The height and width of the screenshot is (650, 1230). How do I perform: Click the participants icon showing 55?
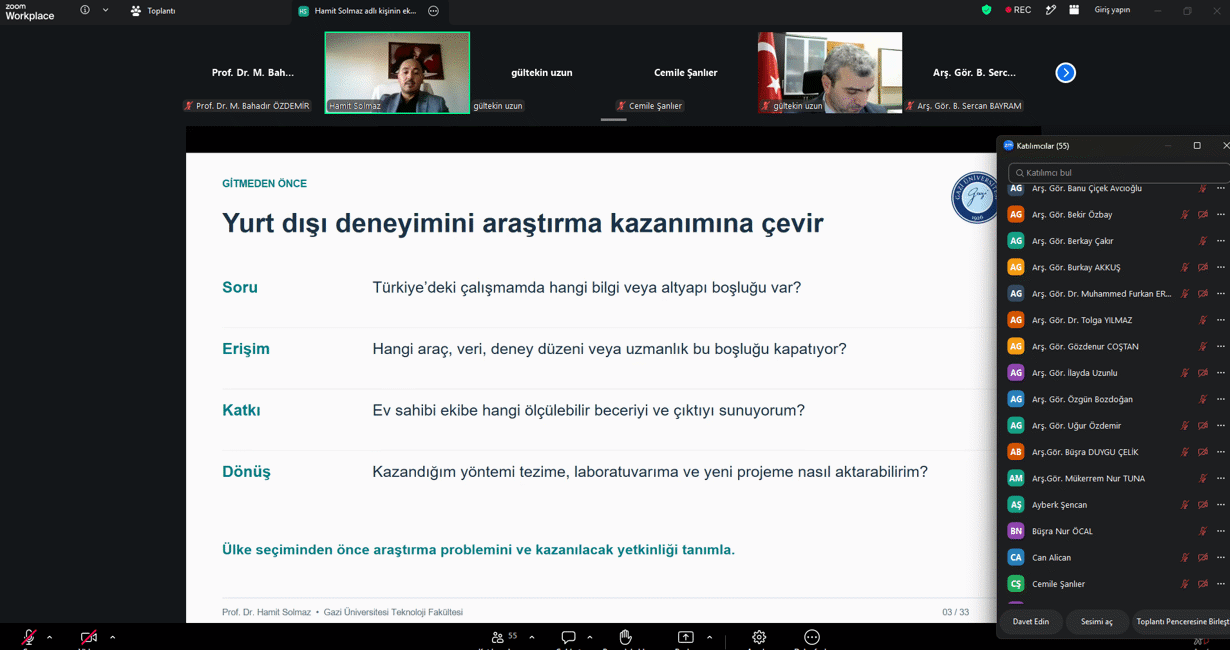pos(503,637)
